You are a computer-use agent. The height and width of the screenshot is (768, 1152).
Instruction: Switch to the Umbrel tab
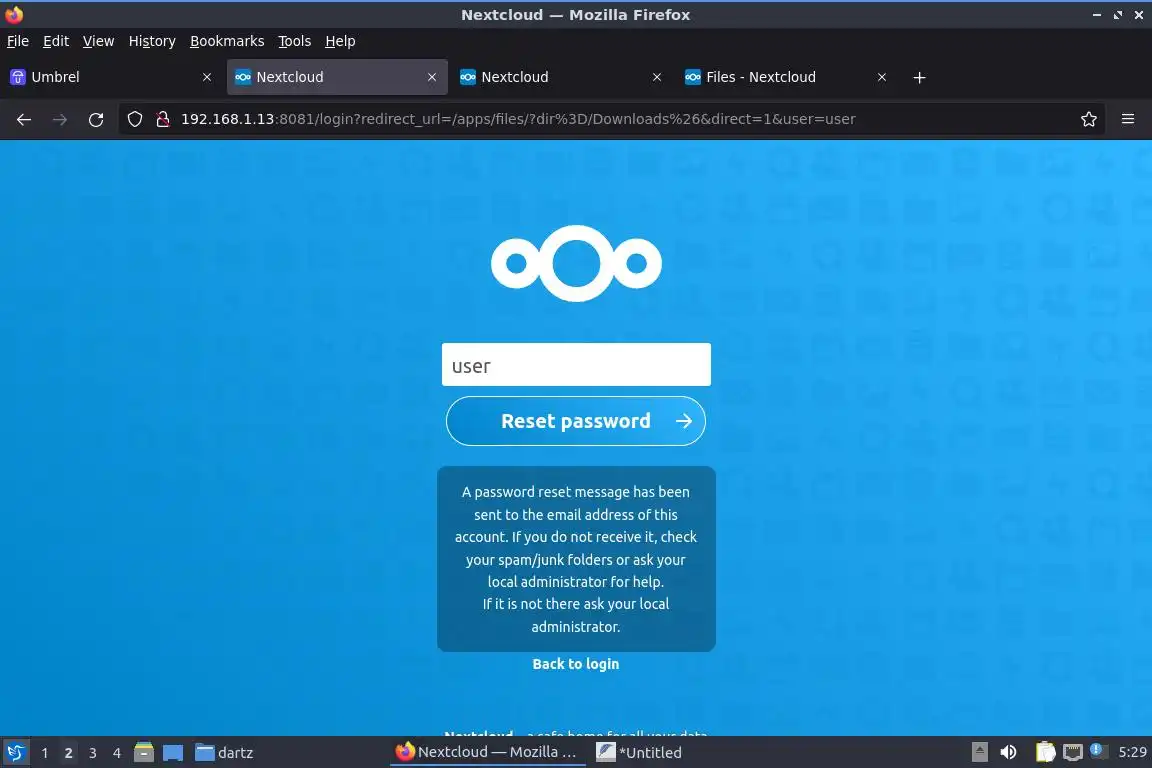tap(110, 77)
